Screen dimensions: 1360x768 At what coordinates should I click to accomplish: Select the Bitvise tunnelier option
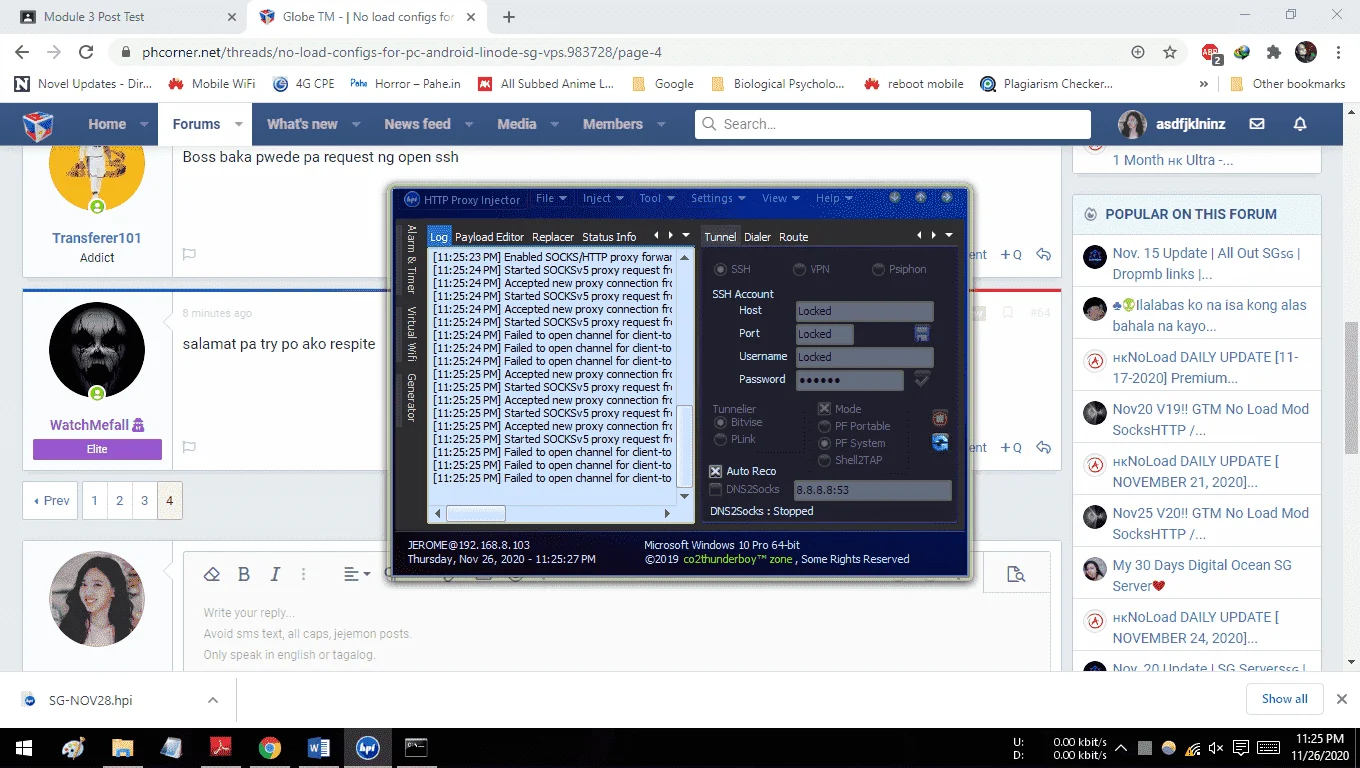720,423
